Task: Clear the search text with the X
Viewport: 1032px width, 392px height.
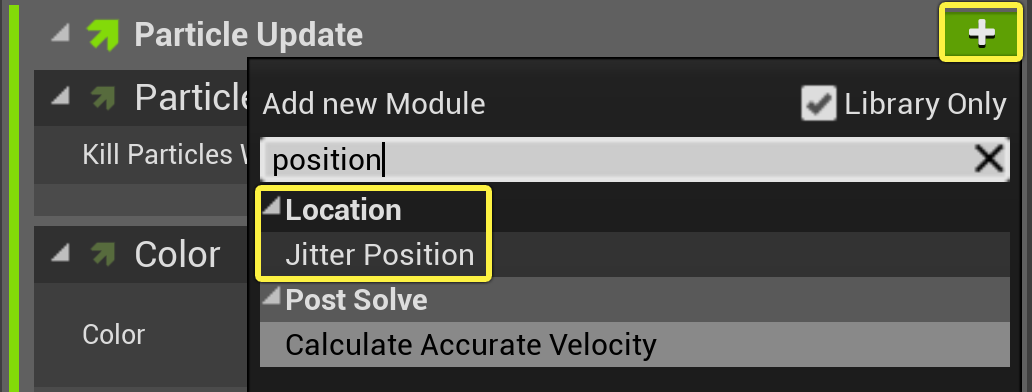Action: tap(989, 159)
